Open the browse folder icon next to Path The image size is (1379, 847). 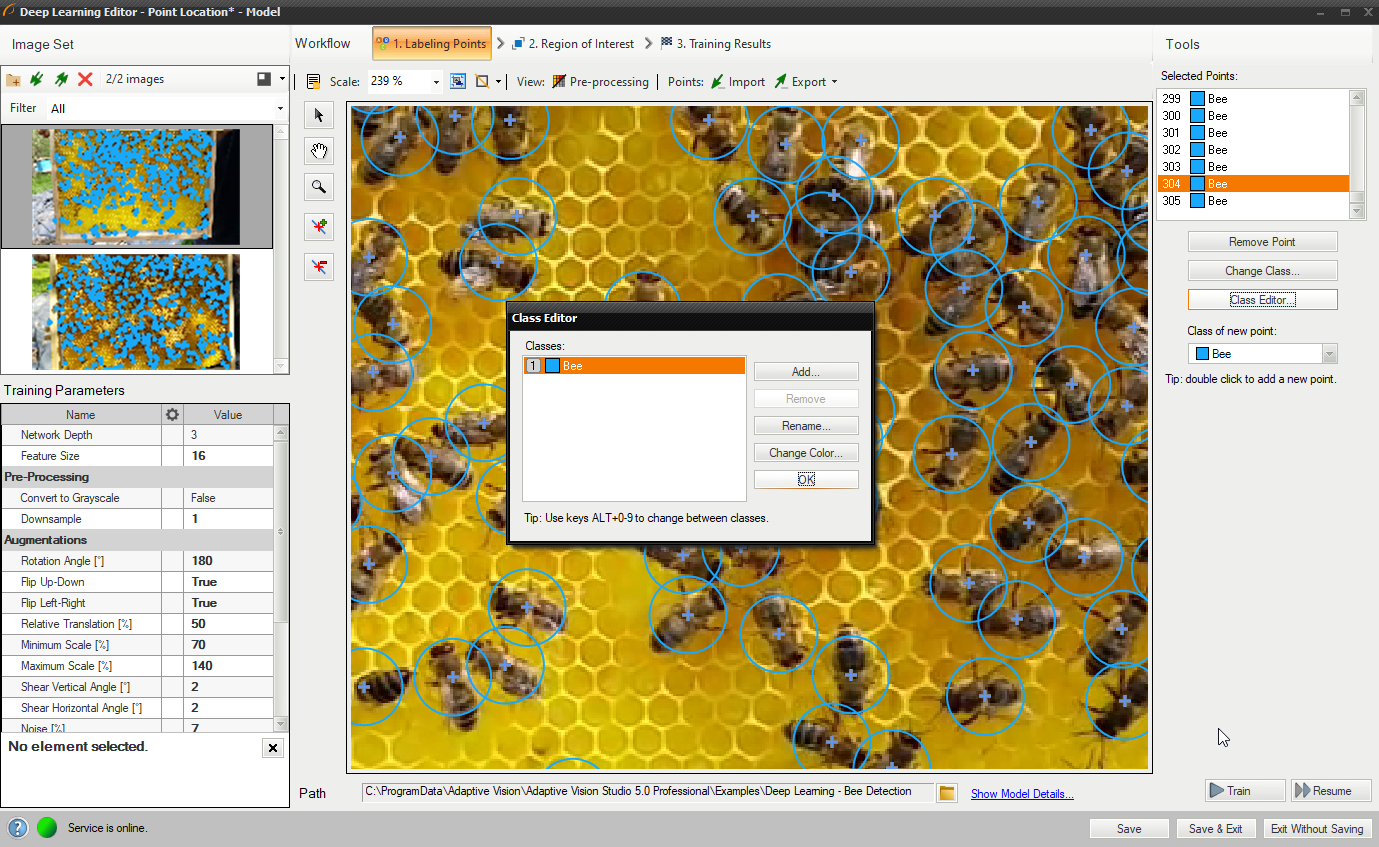(x=947, y=793)
